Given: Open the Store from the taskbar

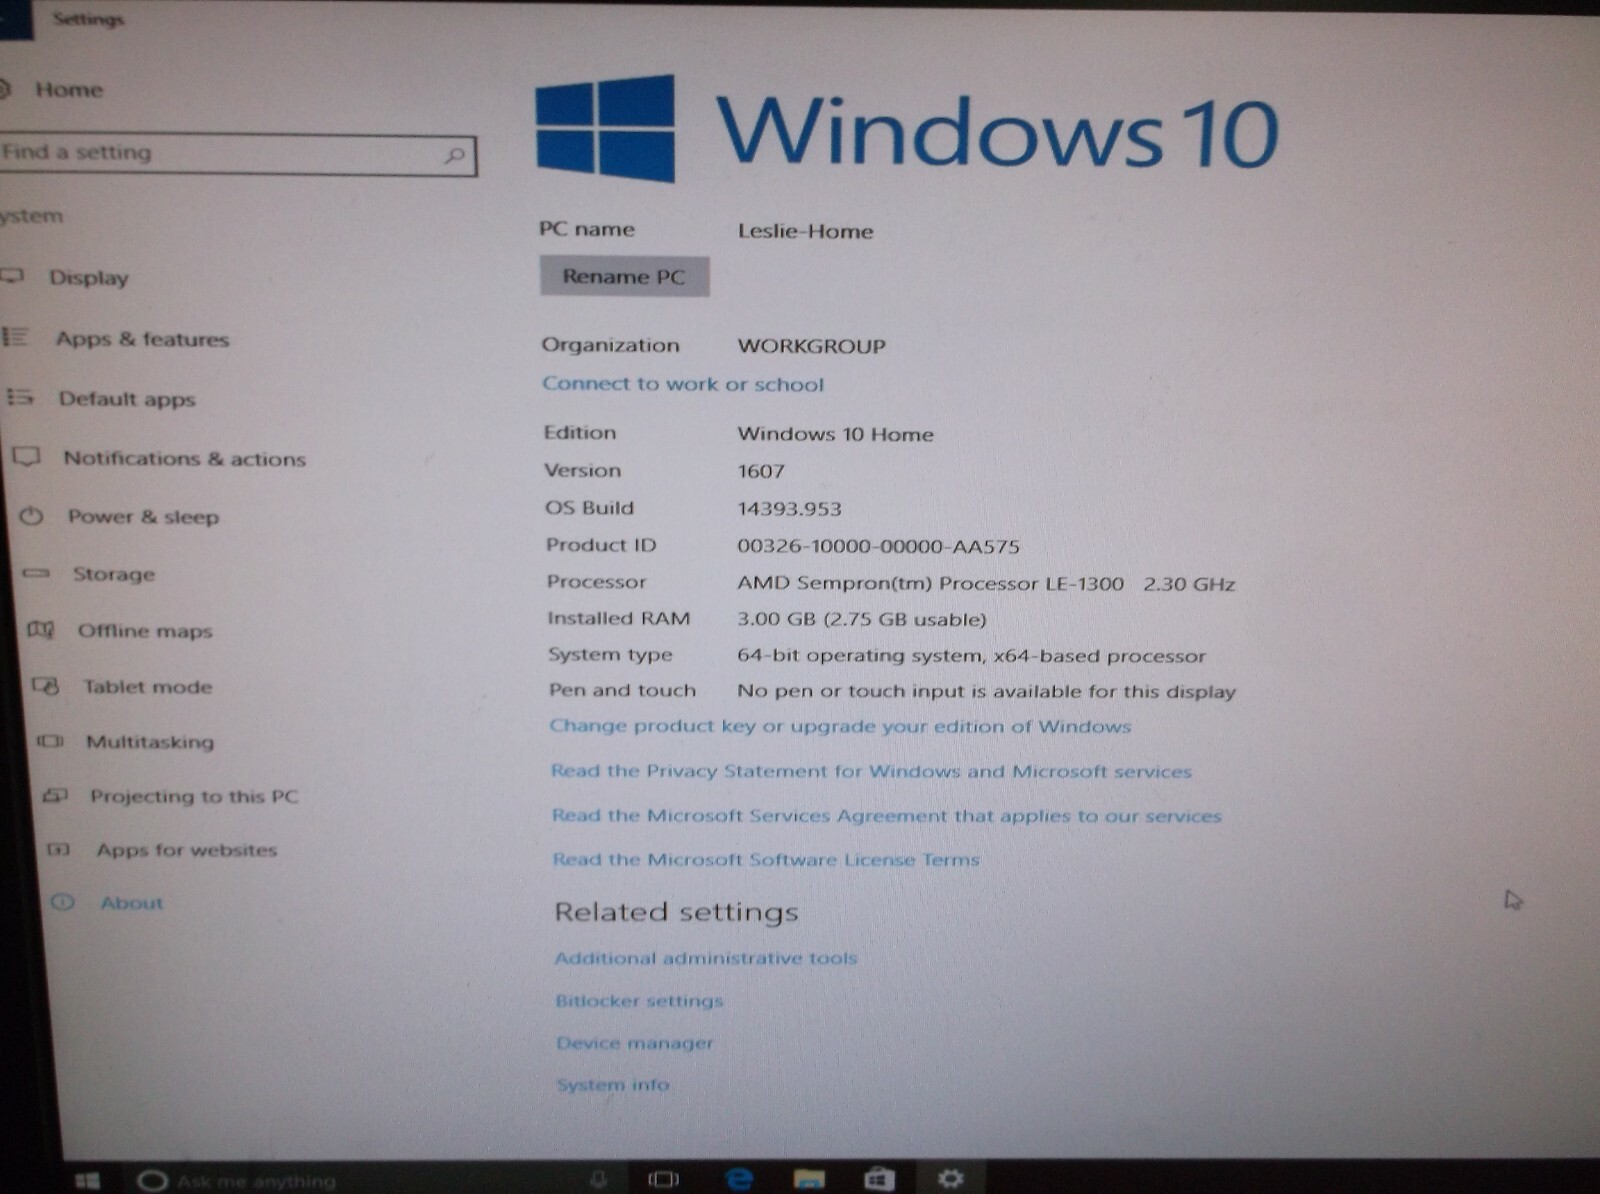Looking at the screenshot, I should pyautogui.click(x=878, y=1179).
